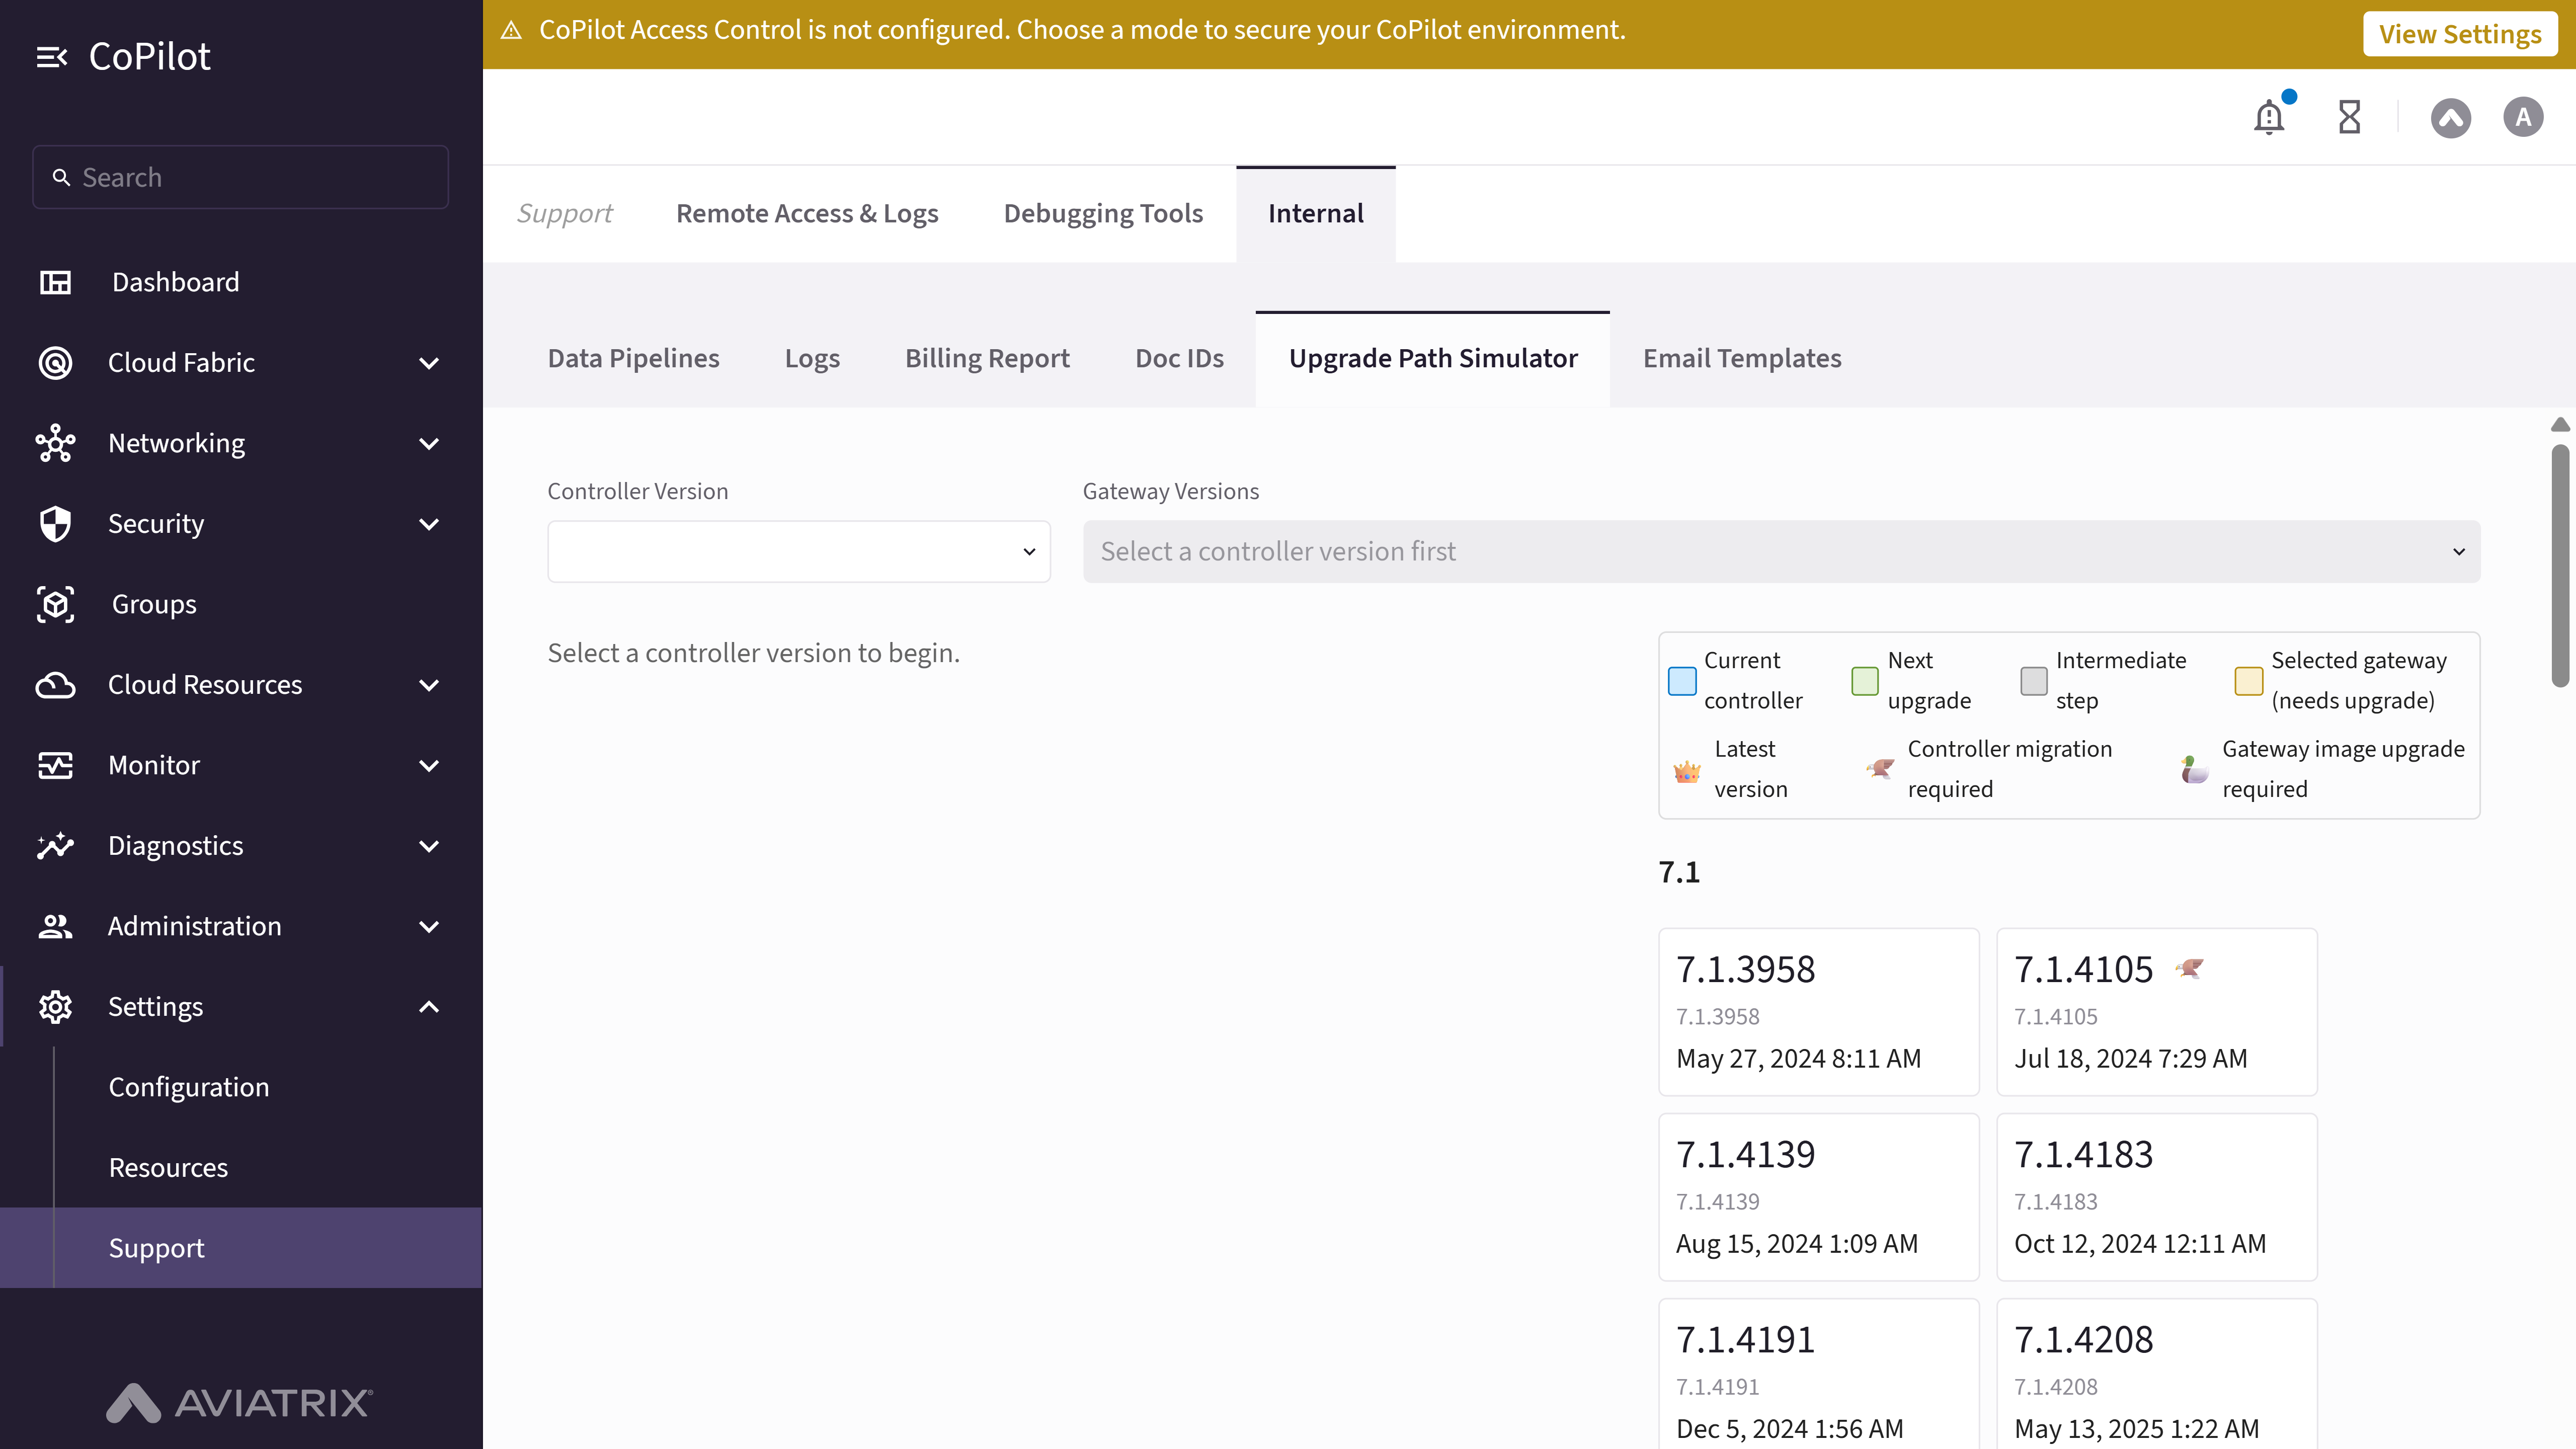This screenshot has width=2576, height=1449.
Task: Open the user avatar "A" menu
Action: click(2523, 117)
